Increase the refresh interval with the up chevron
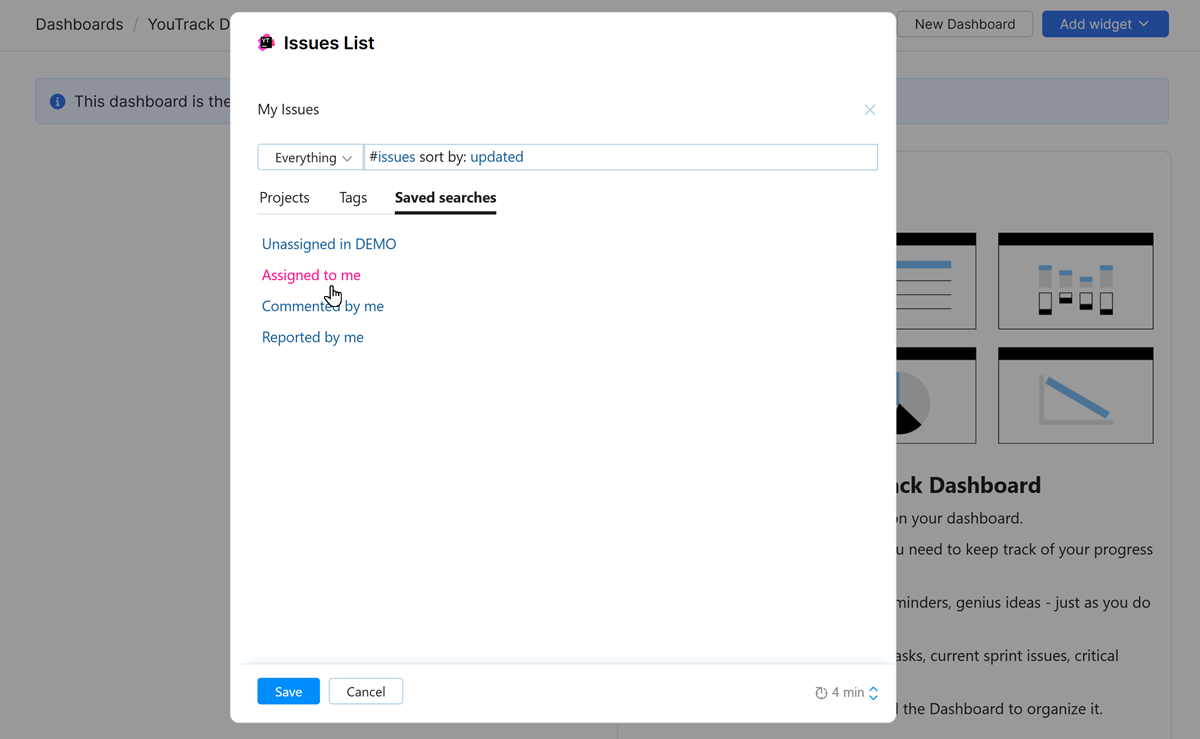The width and height of the screenshot is (1200, 739). point(872,686)
